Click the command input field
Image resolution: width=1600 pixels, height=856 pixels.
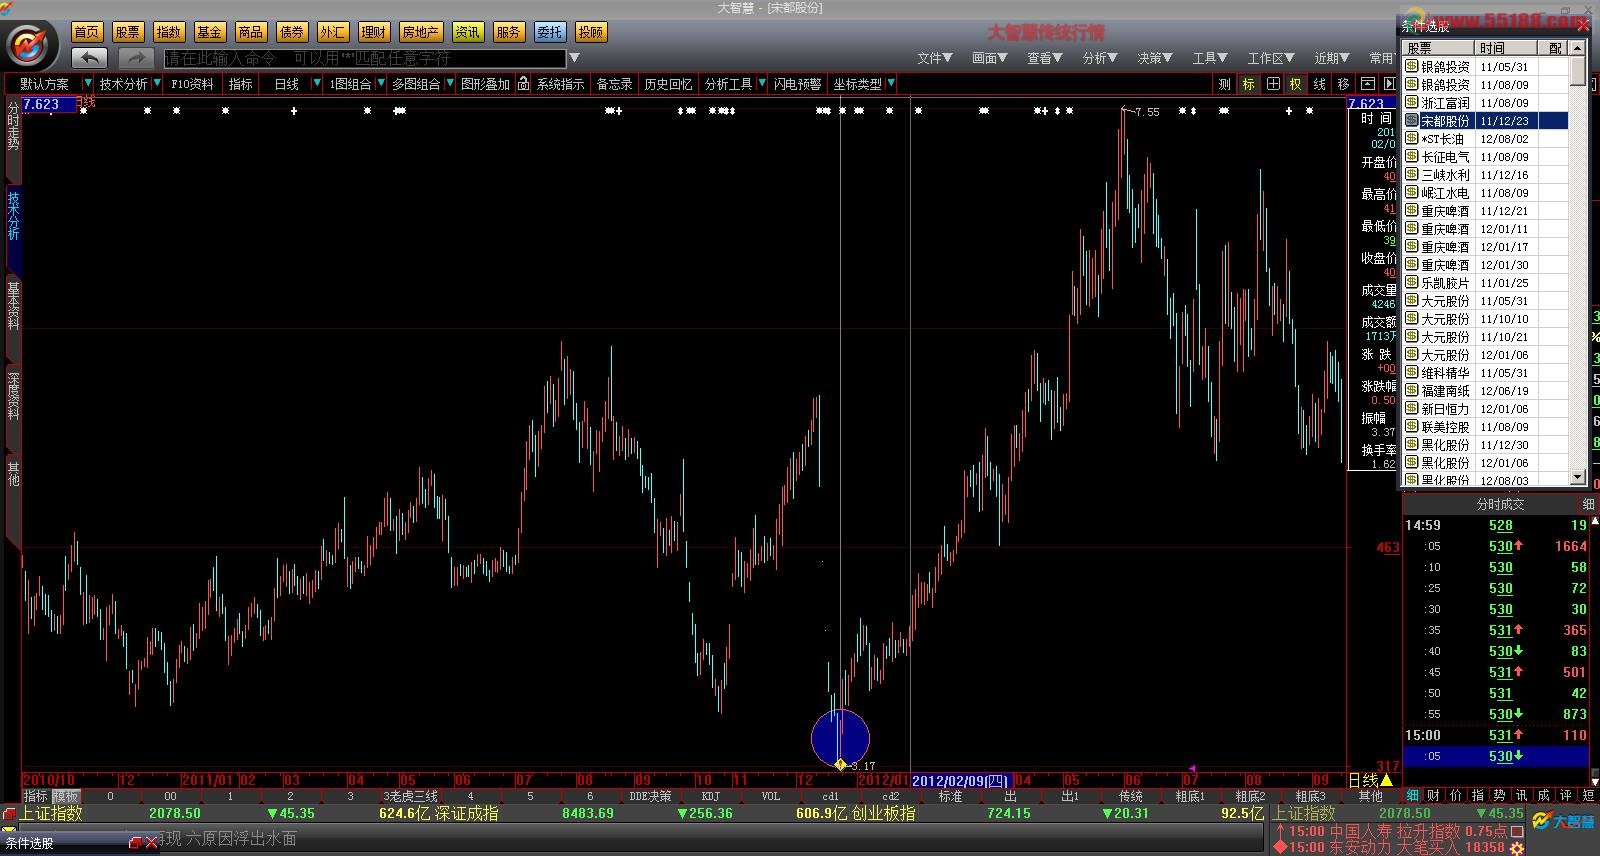(365, 58)
